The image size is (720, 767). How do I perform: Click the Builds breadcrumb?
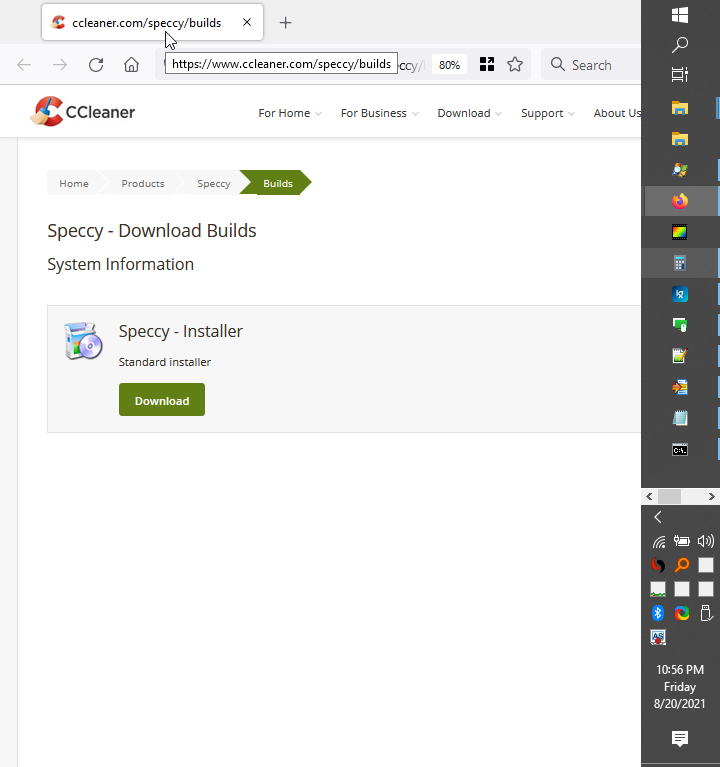278,183
